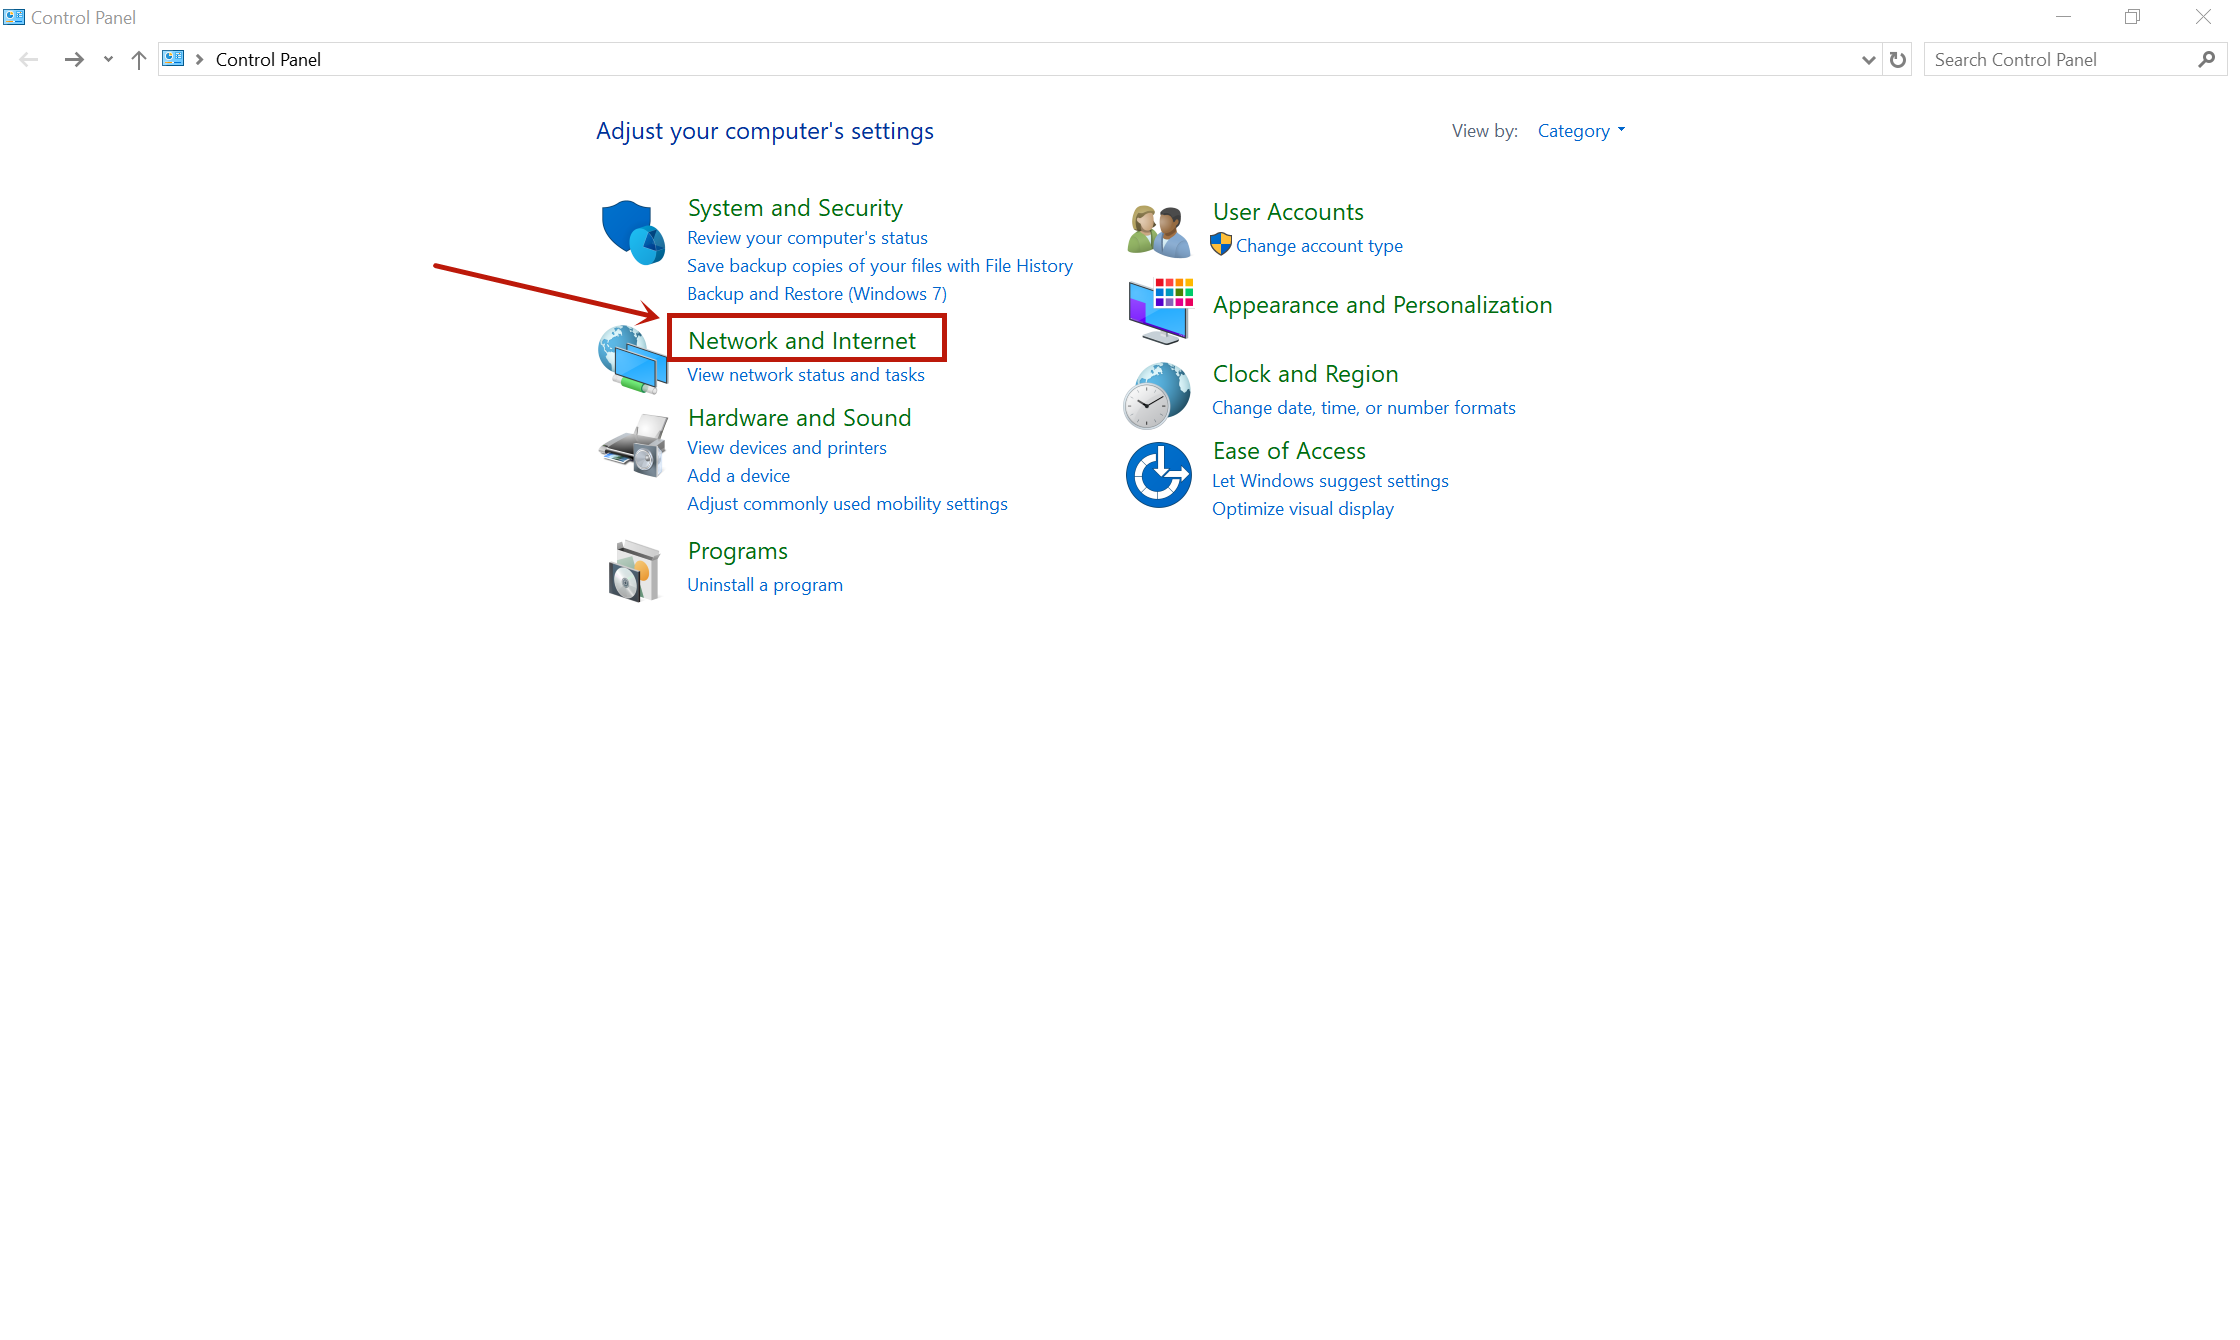Open the recent locations dropdown arrow
The image size is (2240, 1340).
[x=108, y=60]
